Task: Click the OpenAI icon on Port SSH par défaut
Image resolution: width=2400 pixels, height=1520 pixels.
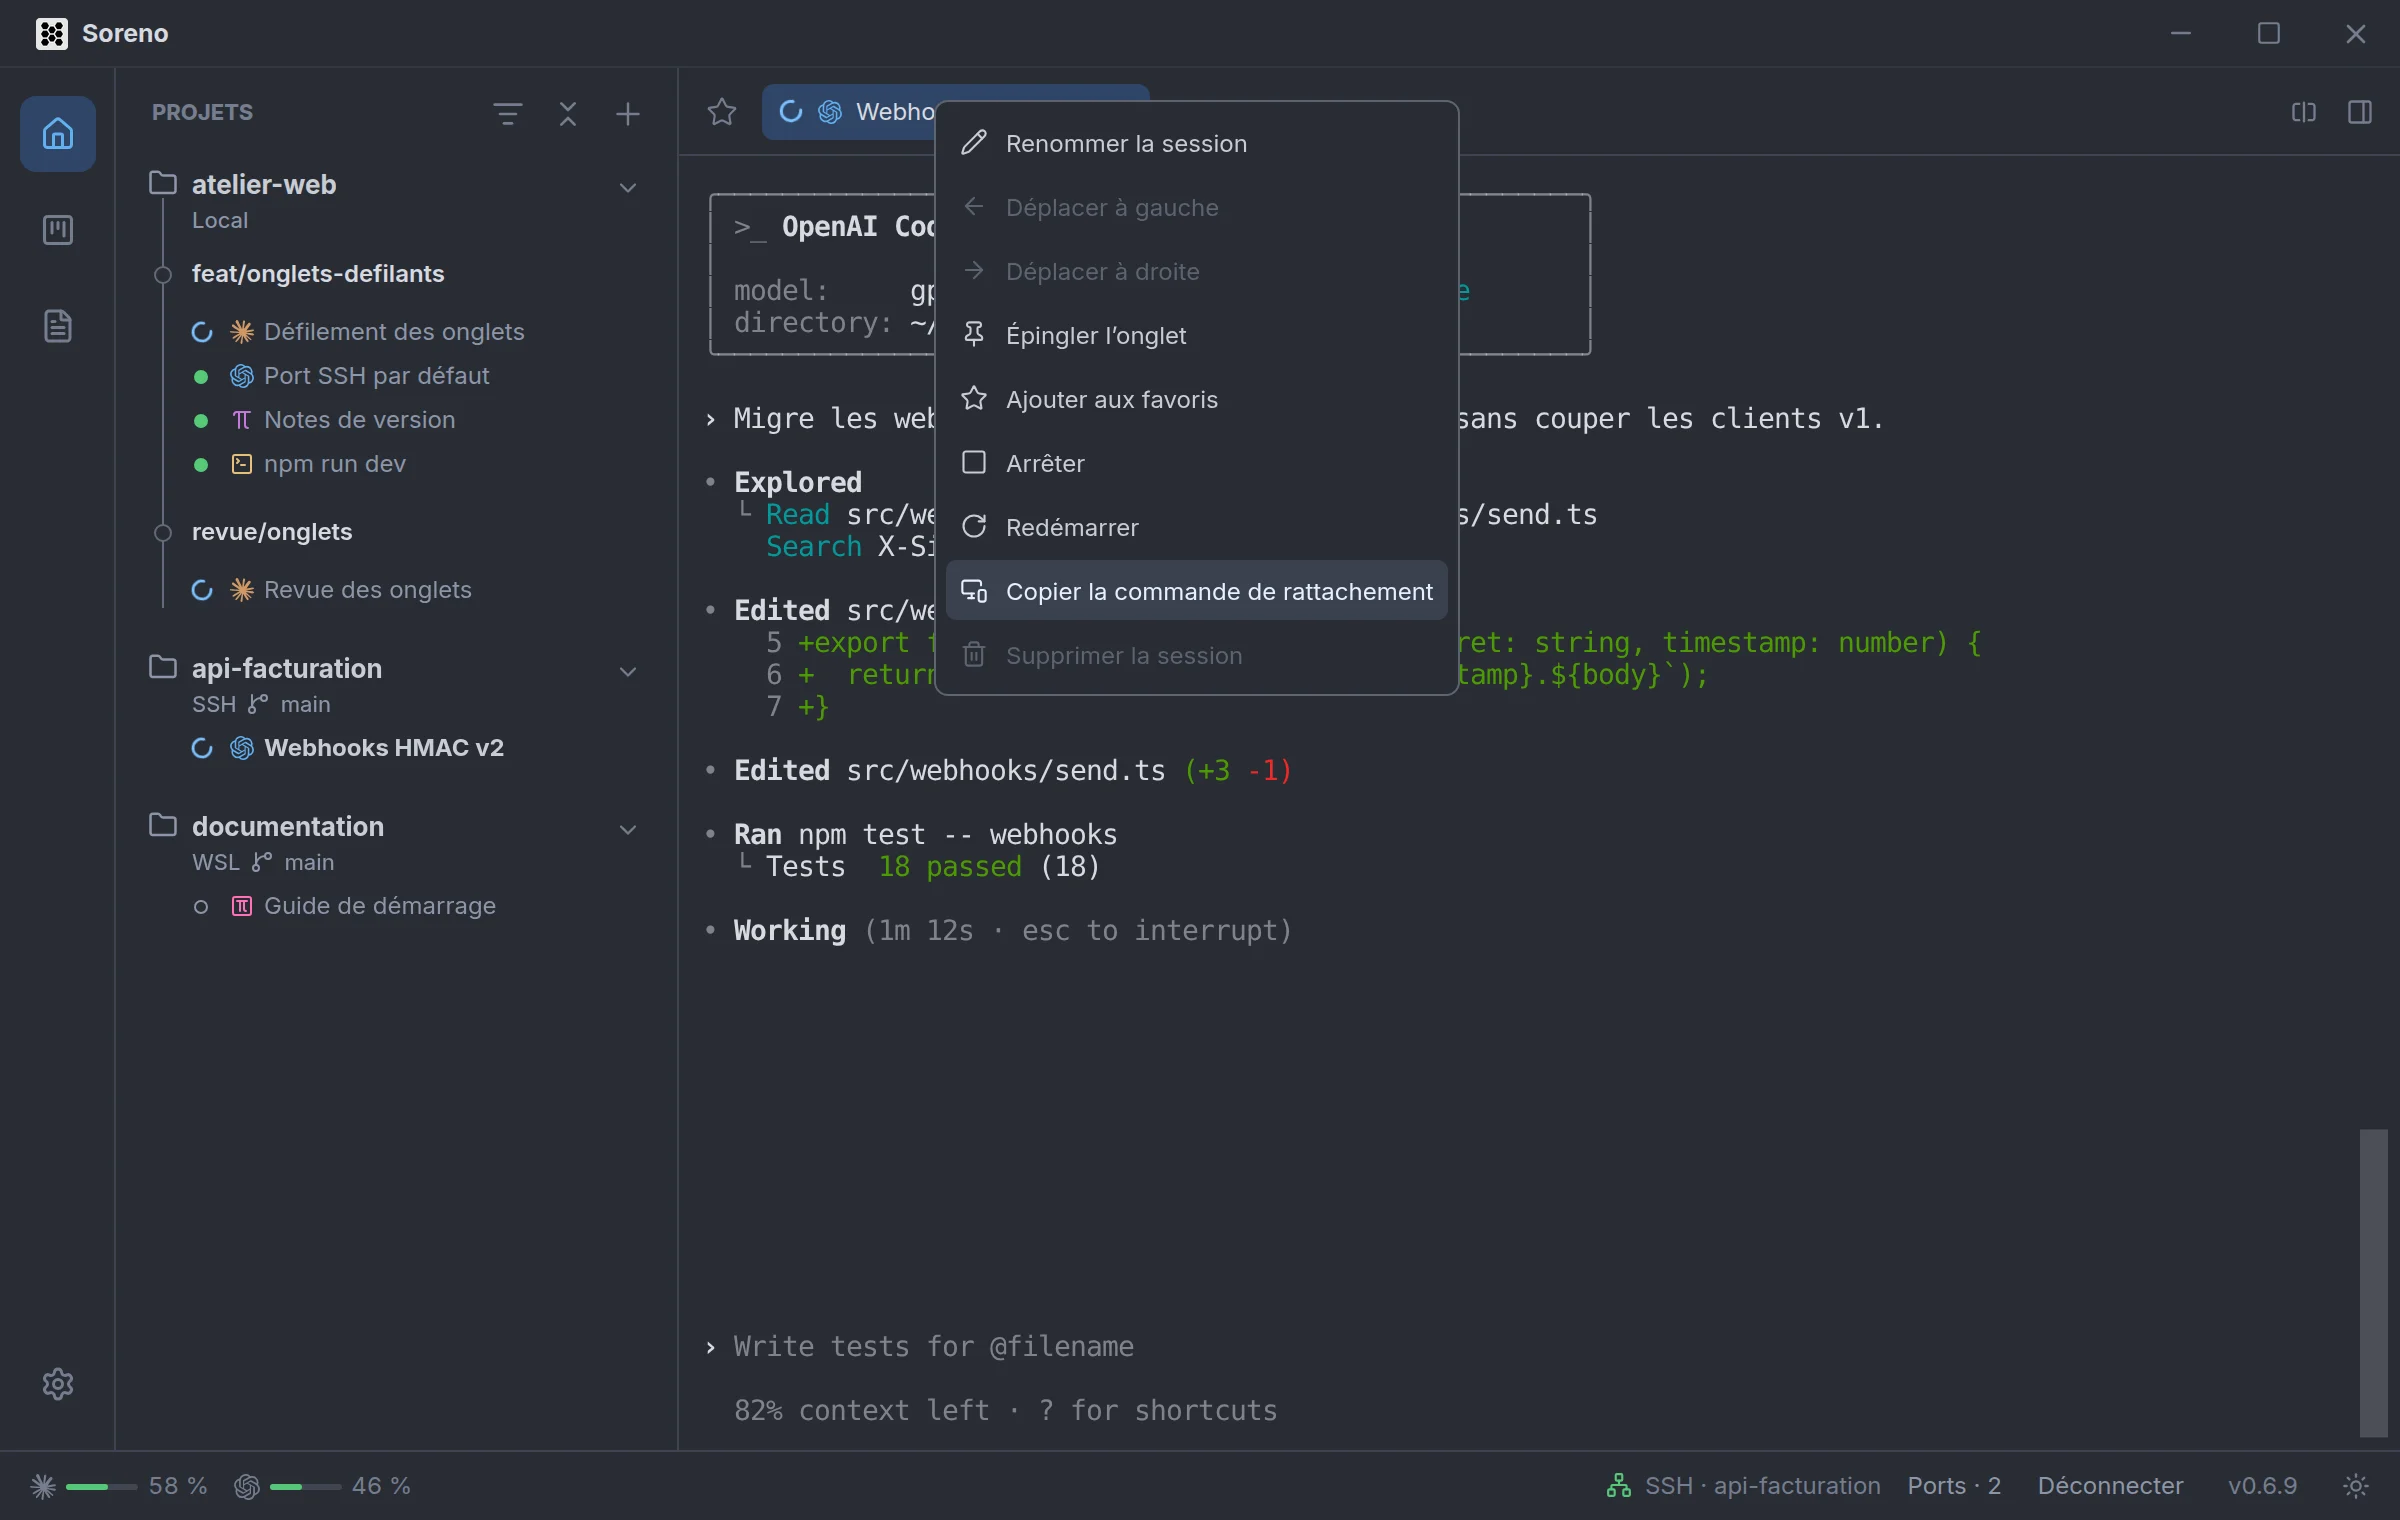Action: (x=242, y=376)
